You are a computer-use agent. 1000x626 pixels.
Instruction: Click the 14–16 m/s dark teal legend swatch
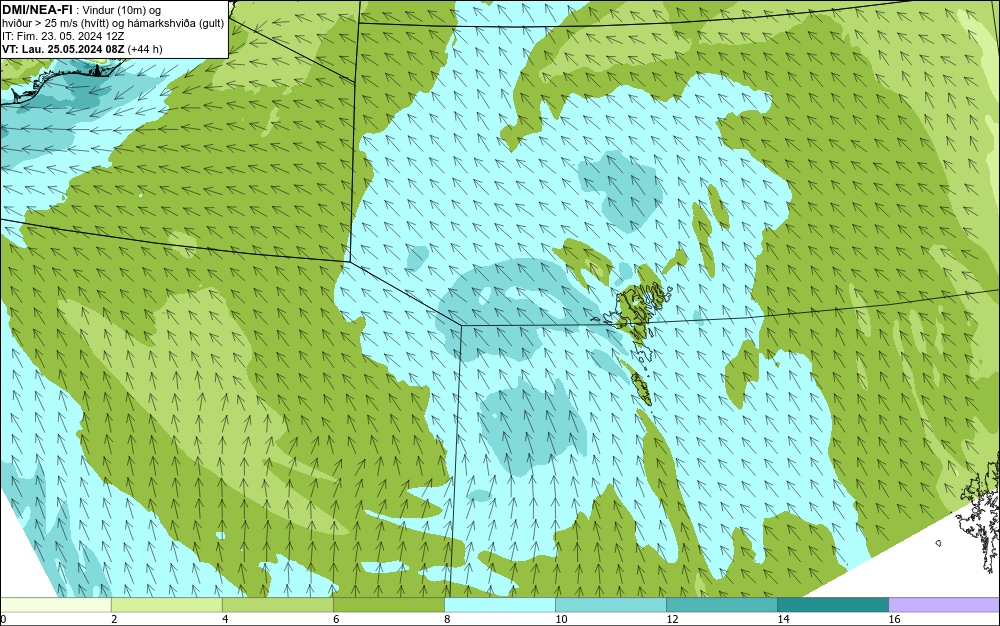pos(832,604)
